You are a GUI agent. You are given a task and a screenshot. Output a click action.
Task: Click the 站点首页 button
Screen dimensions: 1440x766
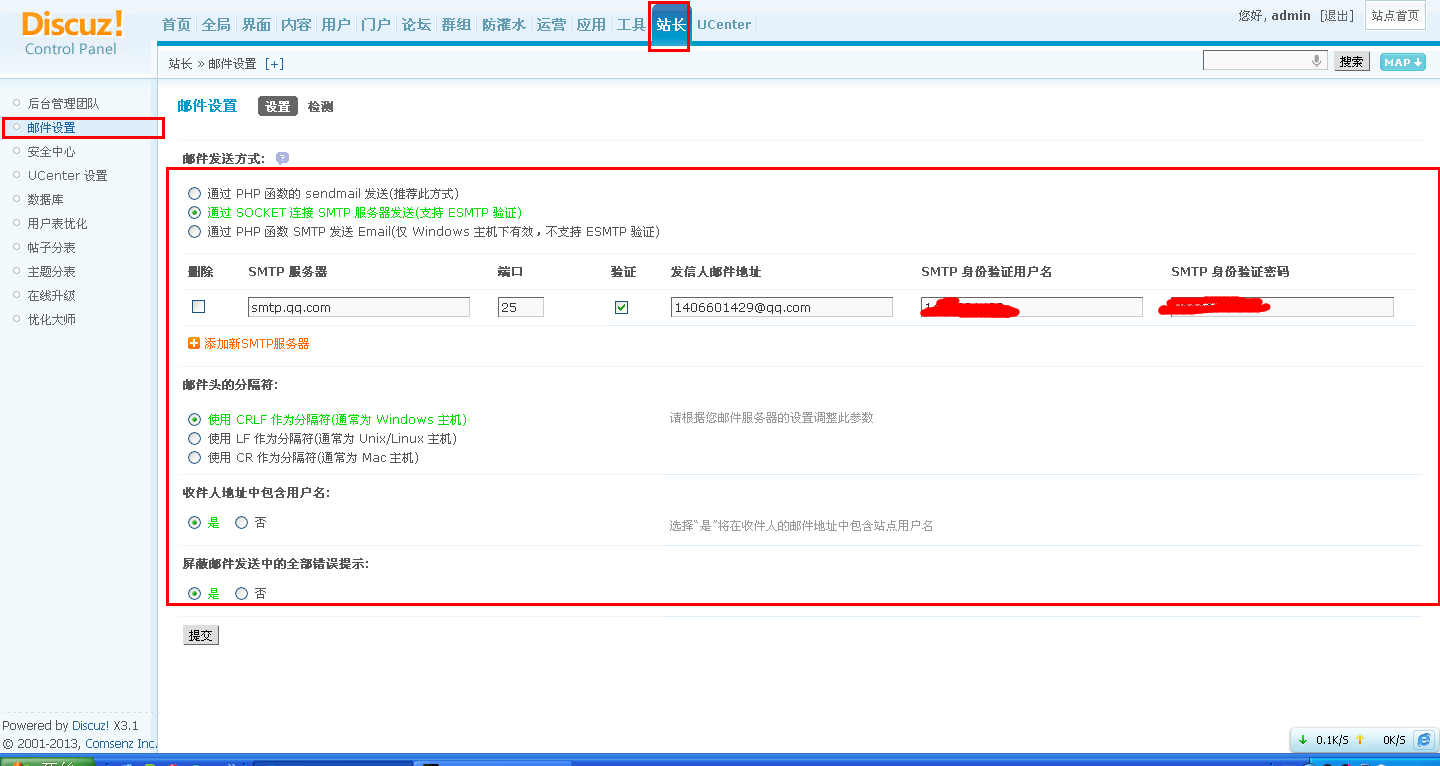coord(1395,16)
